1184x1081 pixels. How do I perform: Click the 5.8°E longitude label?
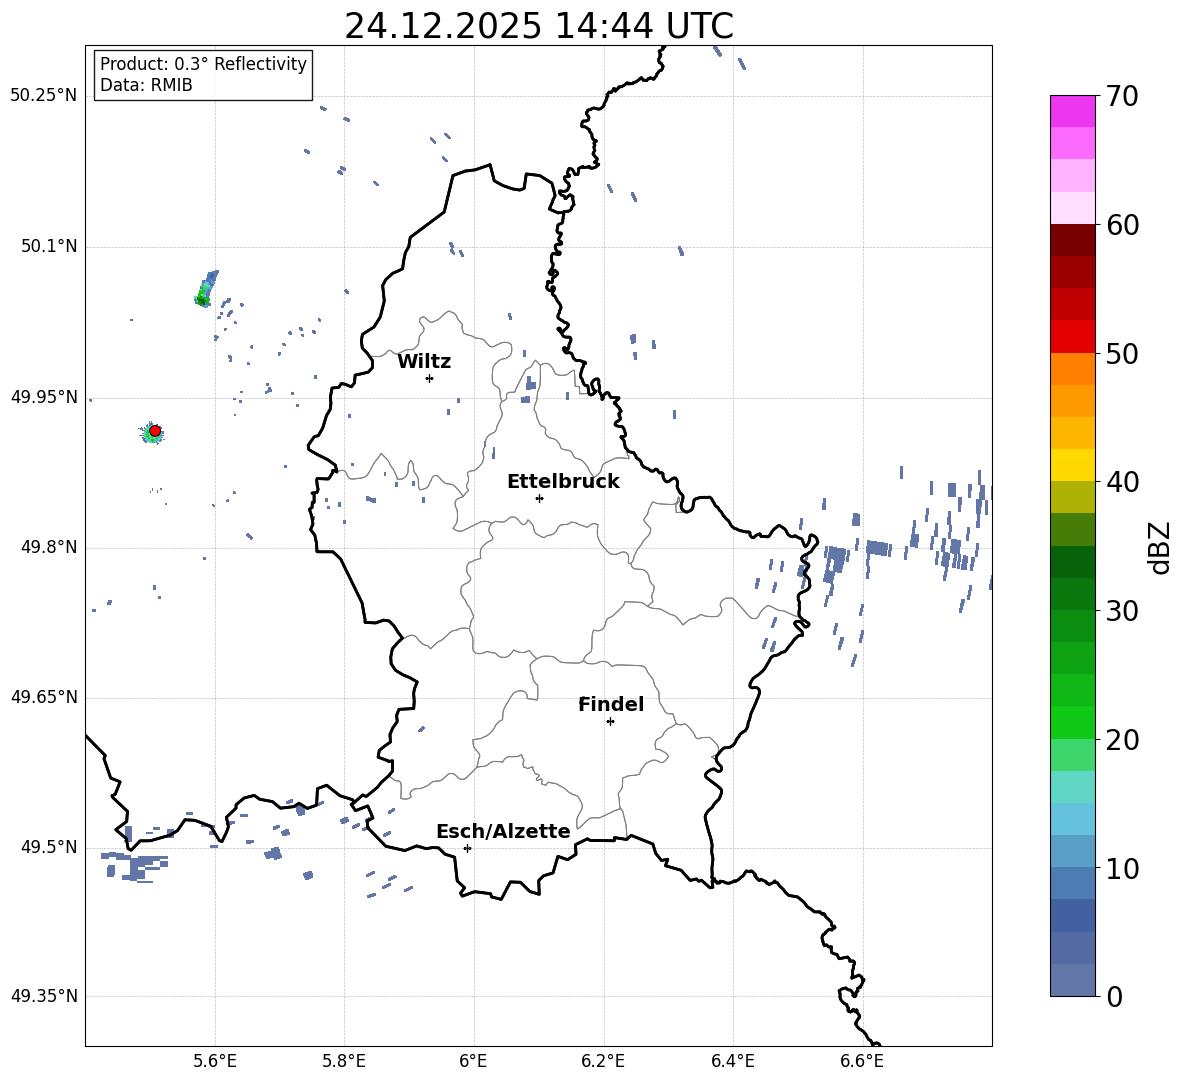point(344,1062)
